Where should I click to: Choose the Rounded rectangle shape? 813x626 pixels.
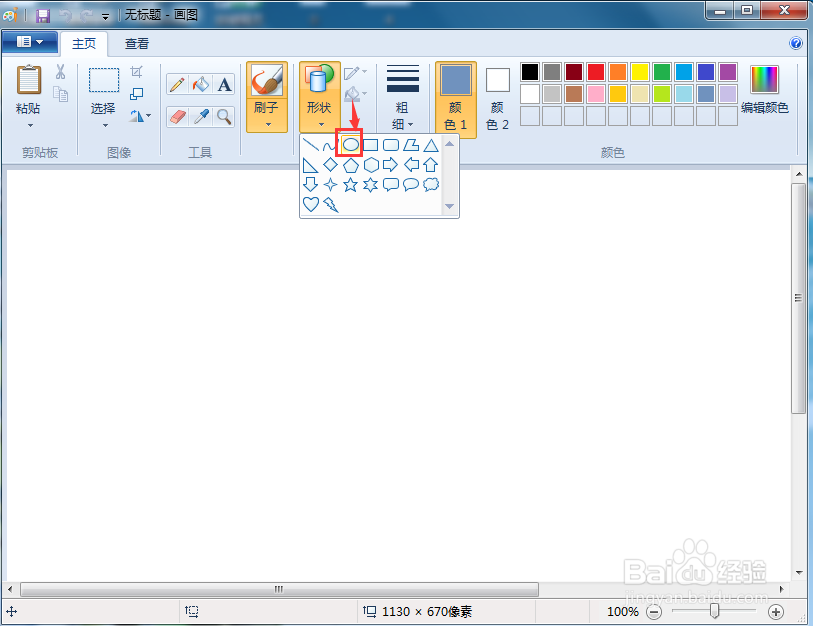(390, 145)
